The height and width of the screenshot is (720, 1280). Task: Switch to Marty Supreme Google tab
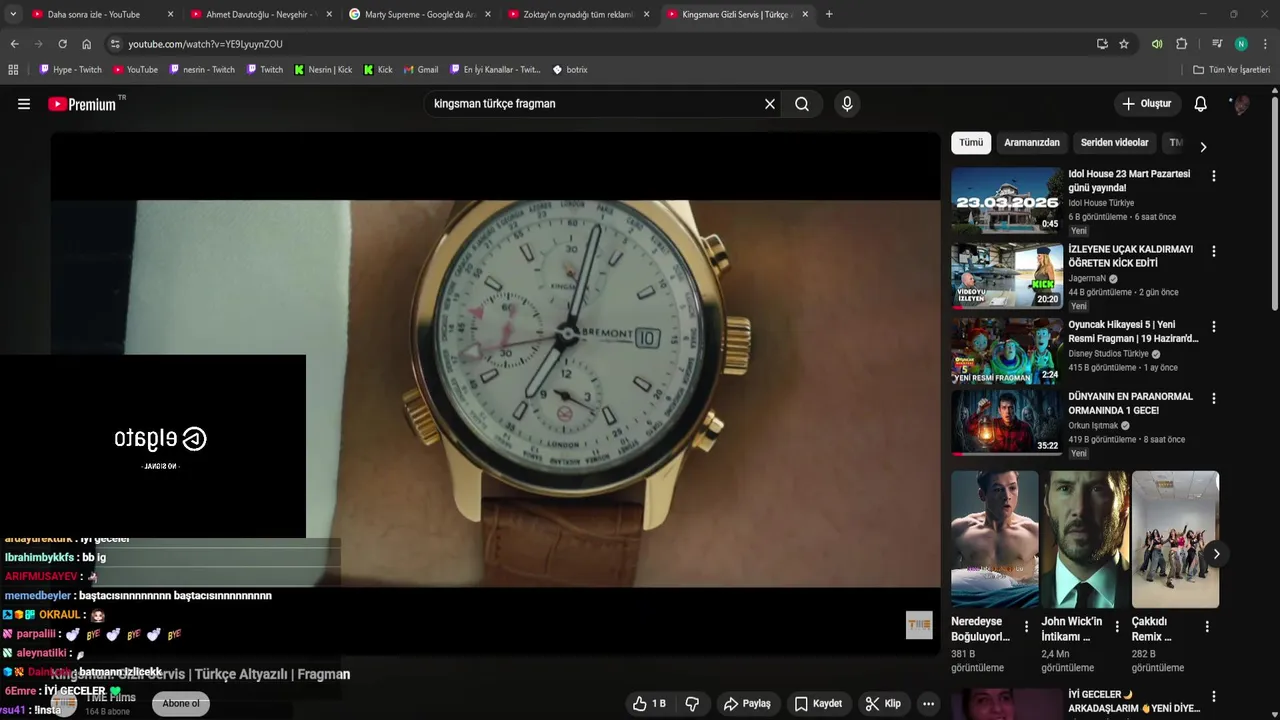point(419,14)
